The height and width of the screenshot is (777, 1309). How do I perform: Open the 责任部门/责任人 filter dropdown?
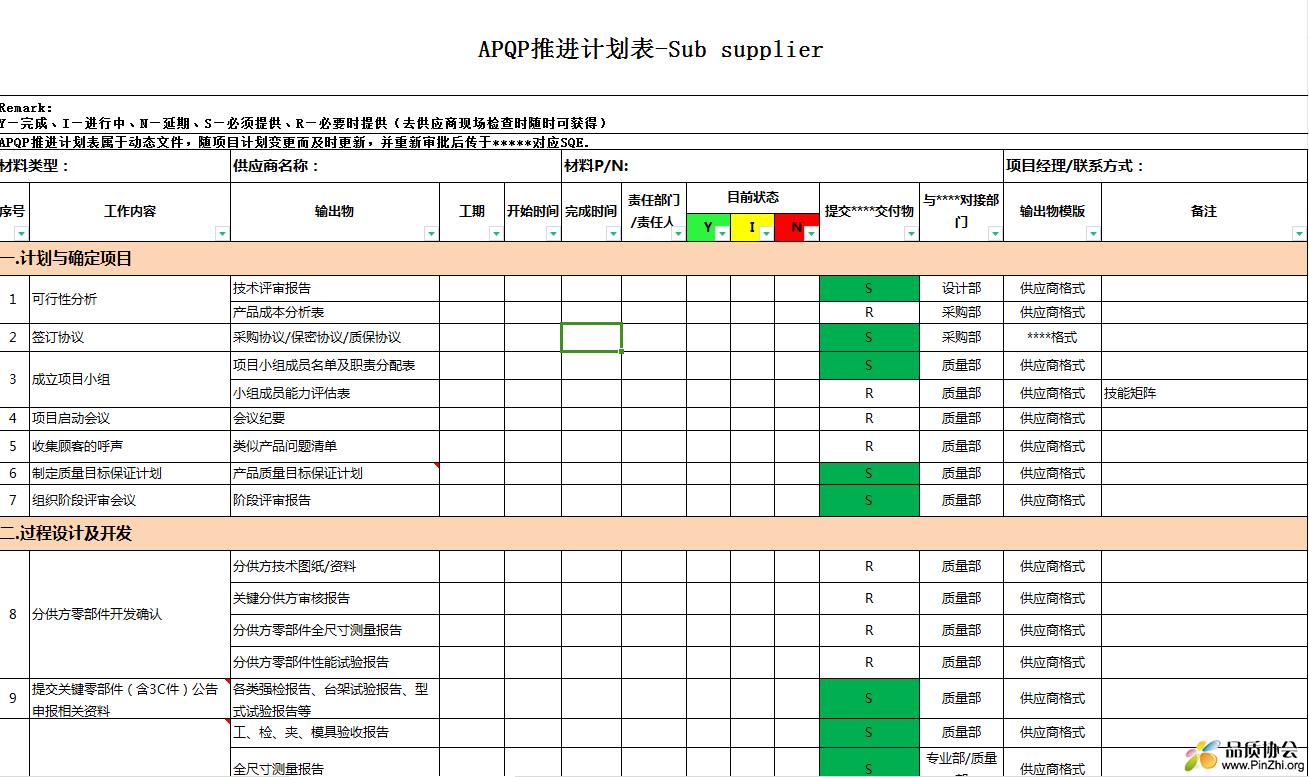678,233
